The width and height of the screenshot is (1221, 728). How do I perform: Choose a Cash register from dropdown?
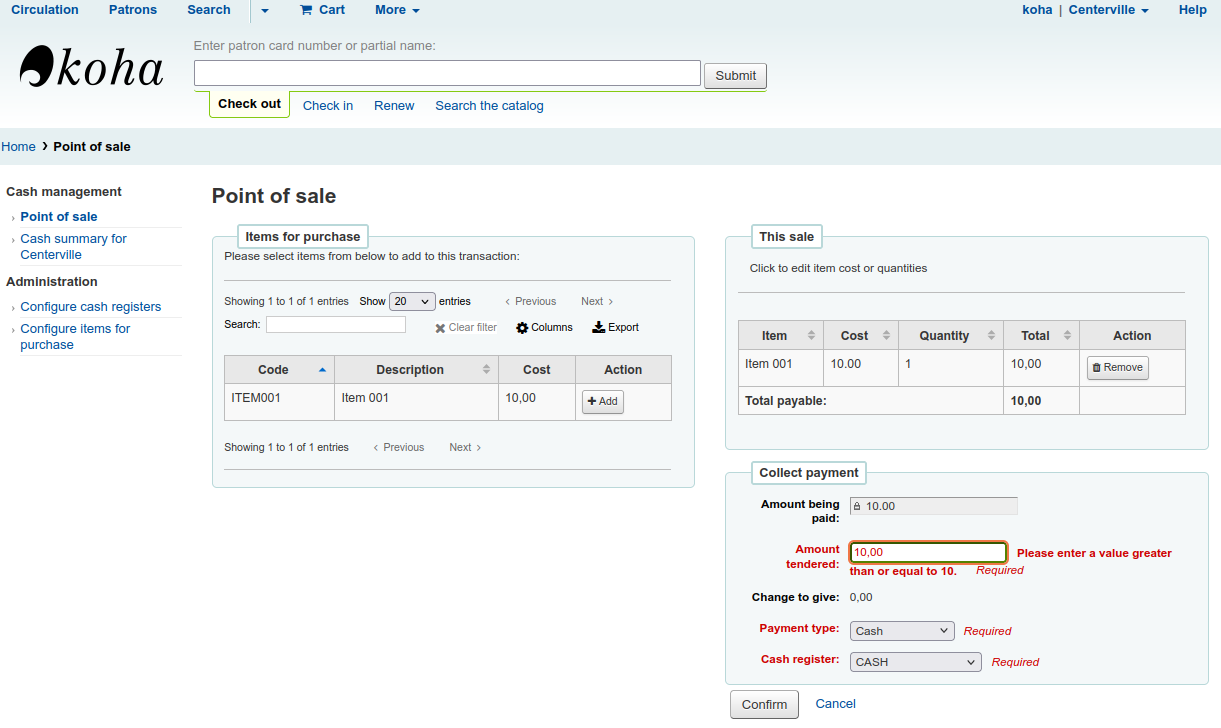click(915, 662)
